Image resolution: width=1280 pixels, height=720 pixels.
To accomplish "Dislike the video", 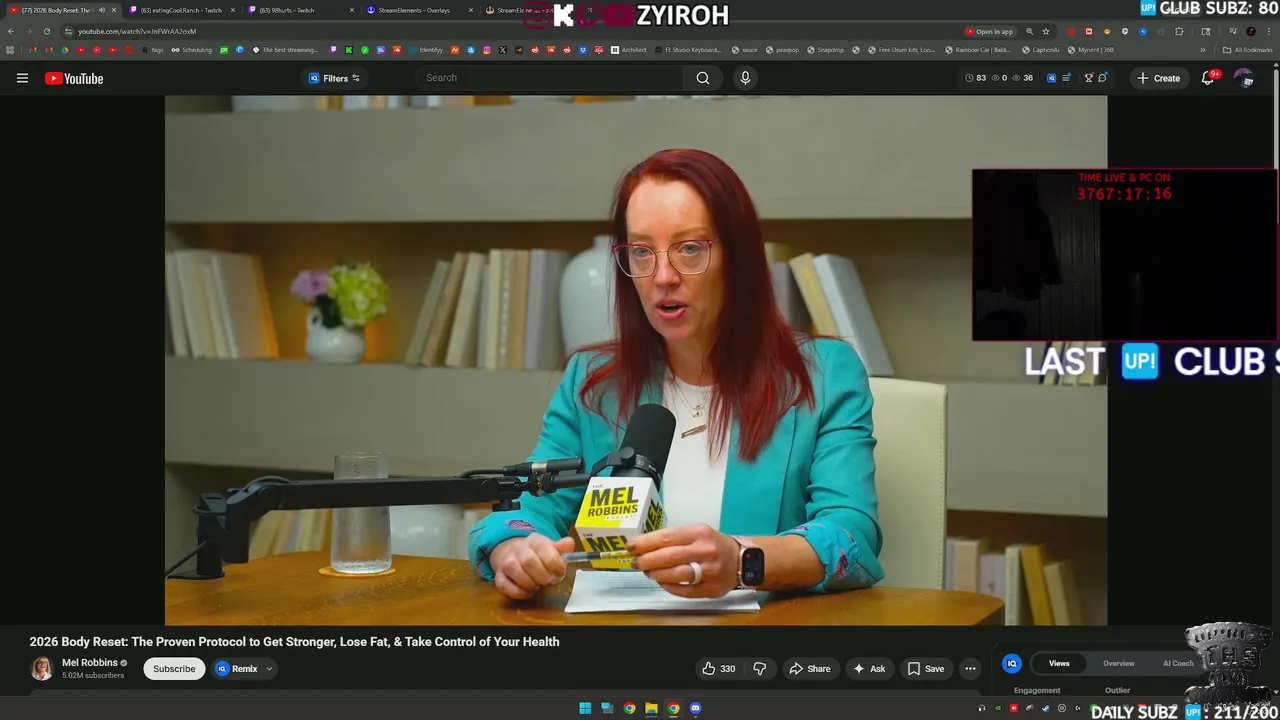I will pyautogui.click(x=760, y=669).
